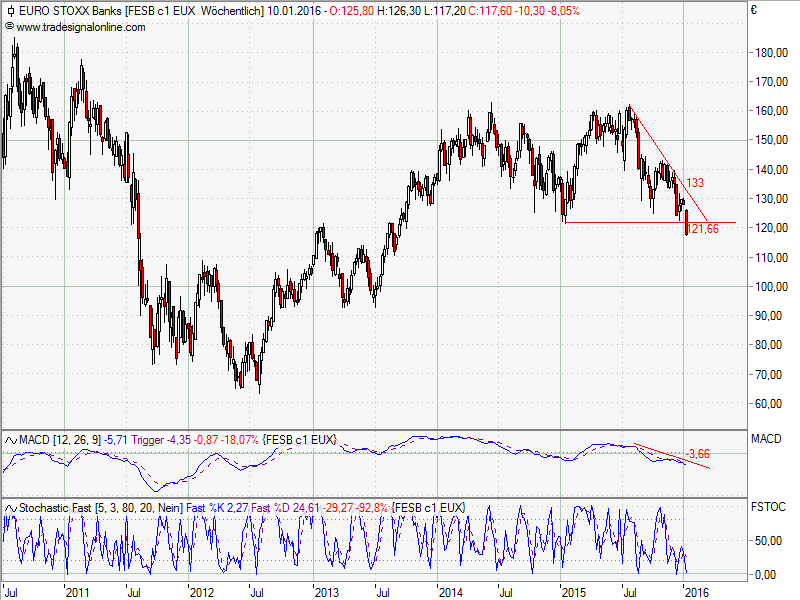Click the line icon before MACD label
The width and height of the screenshot is (800, 600).
(10, 440)
